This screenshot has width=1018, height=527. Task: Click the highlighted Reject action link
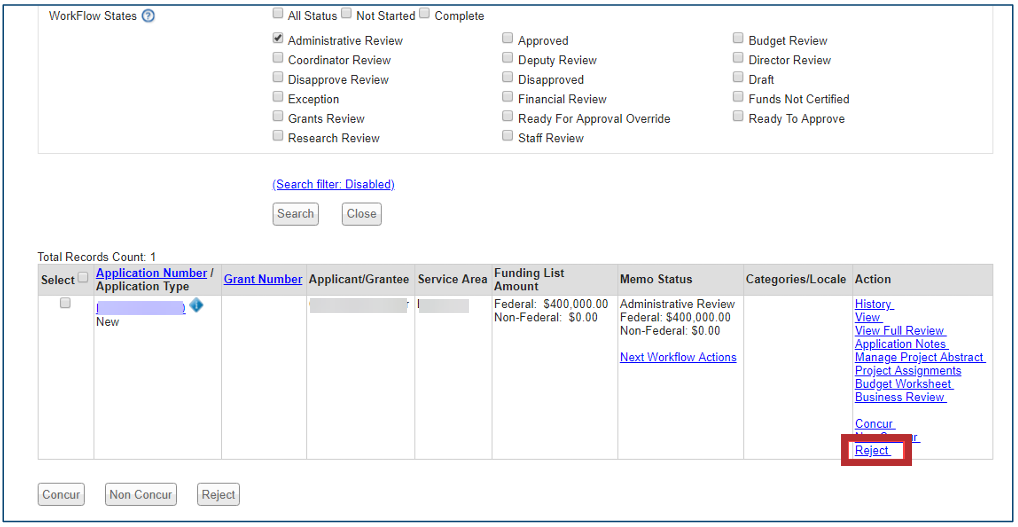click(x=872, y=451)
